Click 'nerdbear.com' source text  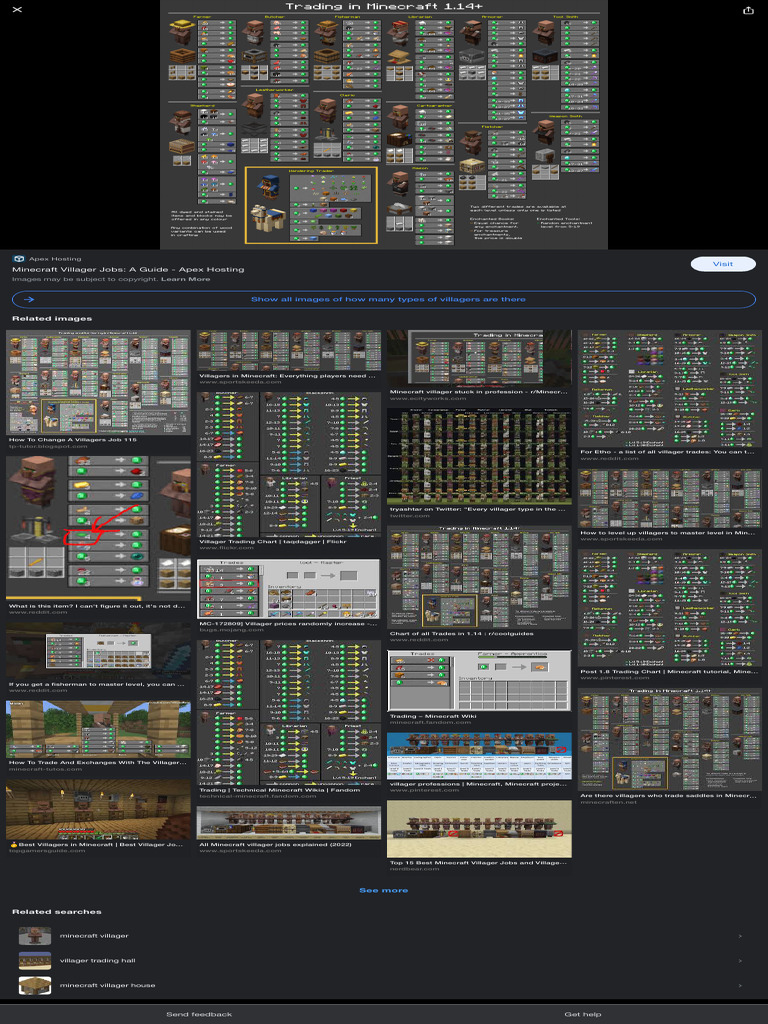(415, 869)
